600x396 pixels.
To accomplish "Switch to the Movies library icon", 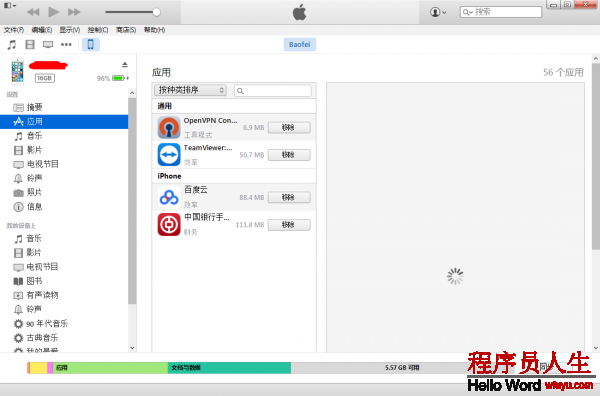I will pyautogui.click(x=30, y=45).
